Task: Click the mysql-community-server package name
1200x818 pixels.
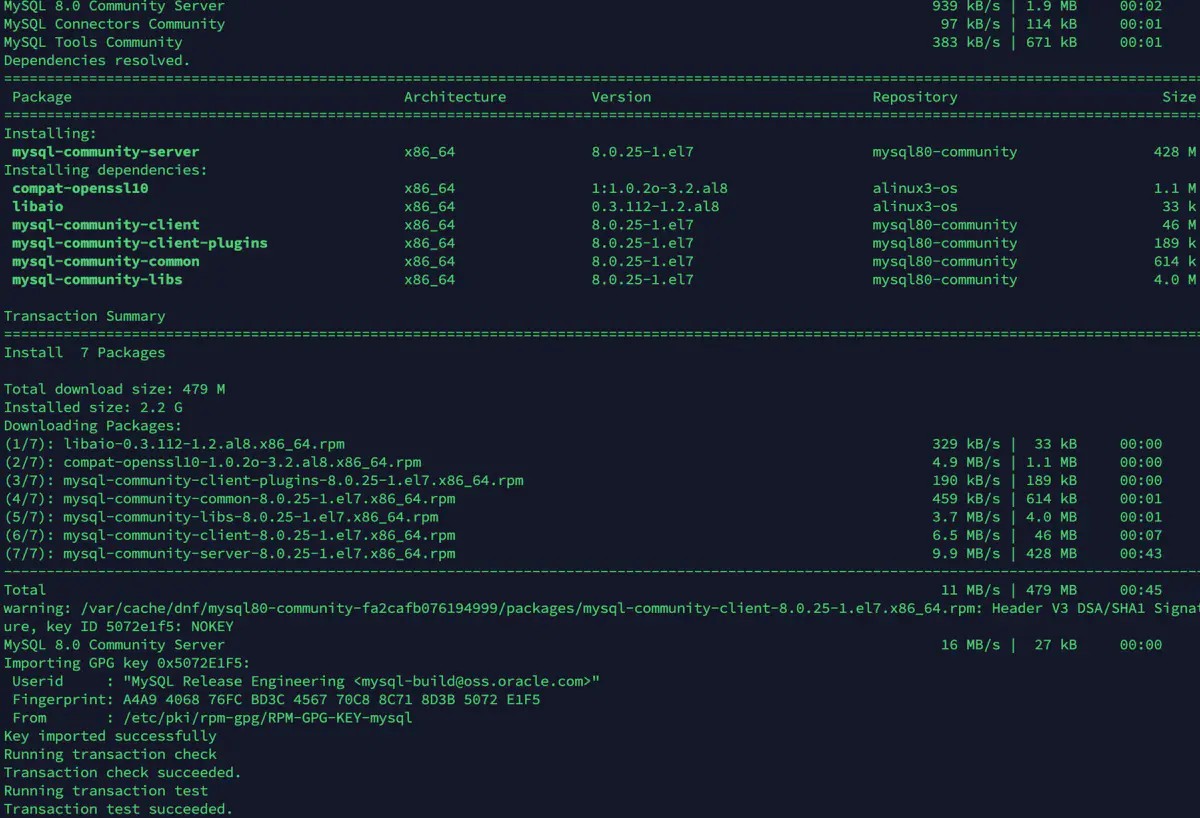Action: 105,152
